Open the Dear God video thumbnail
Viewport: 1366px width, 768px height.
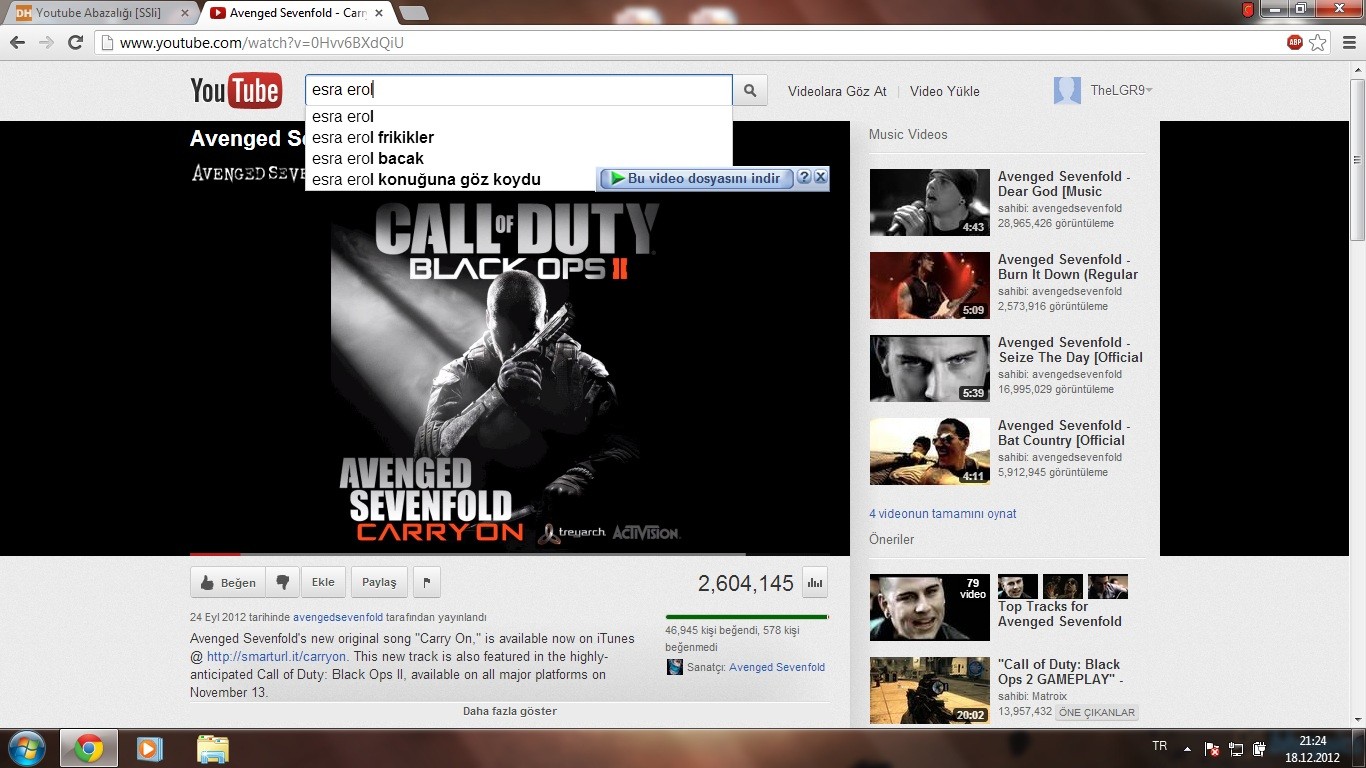pos(930,202)
